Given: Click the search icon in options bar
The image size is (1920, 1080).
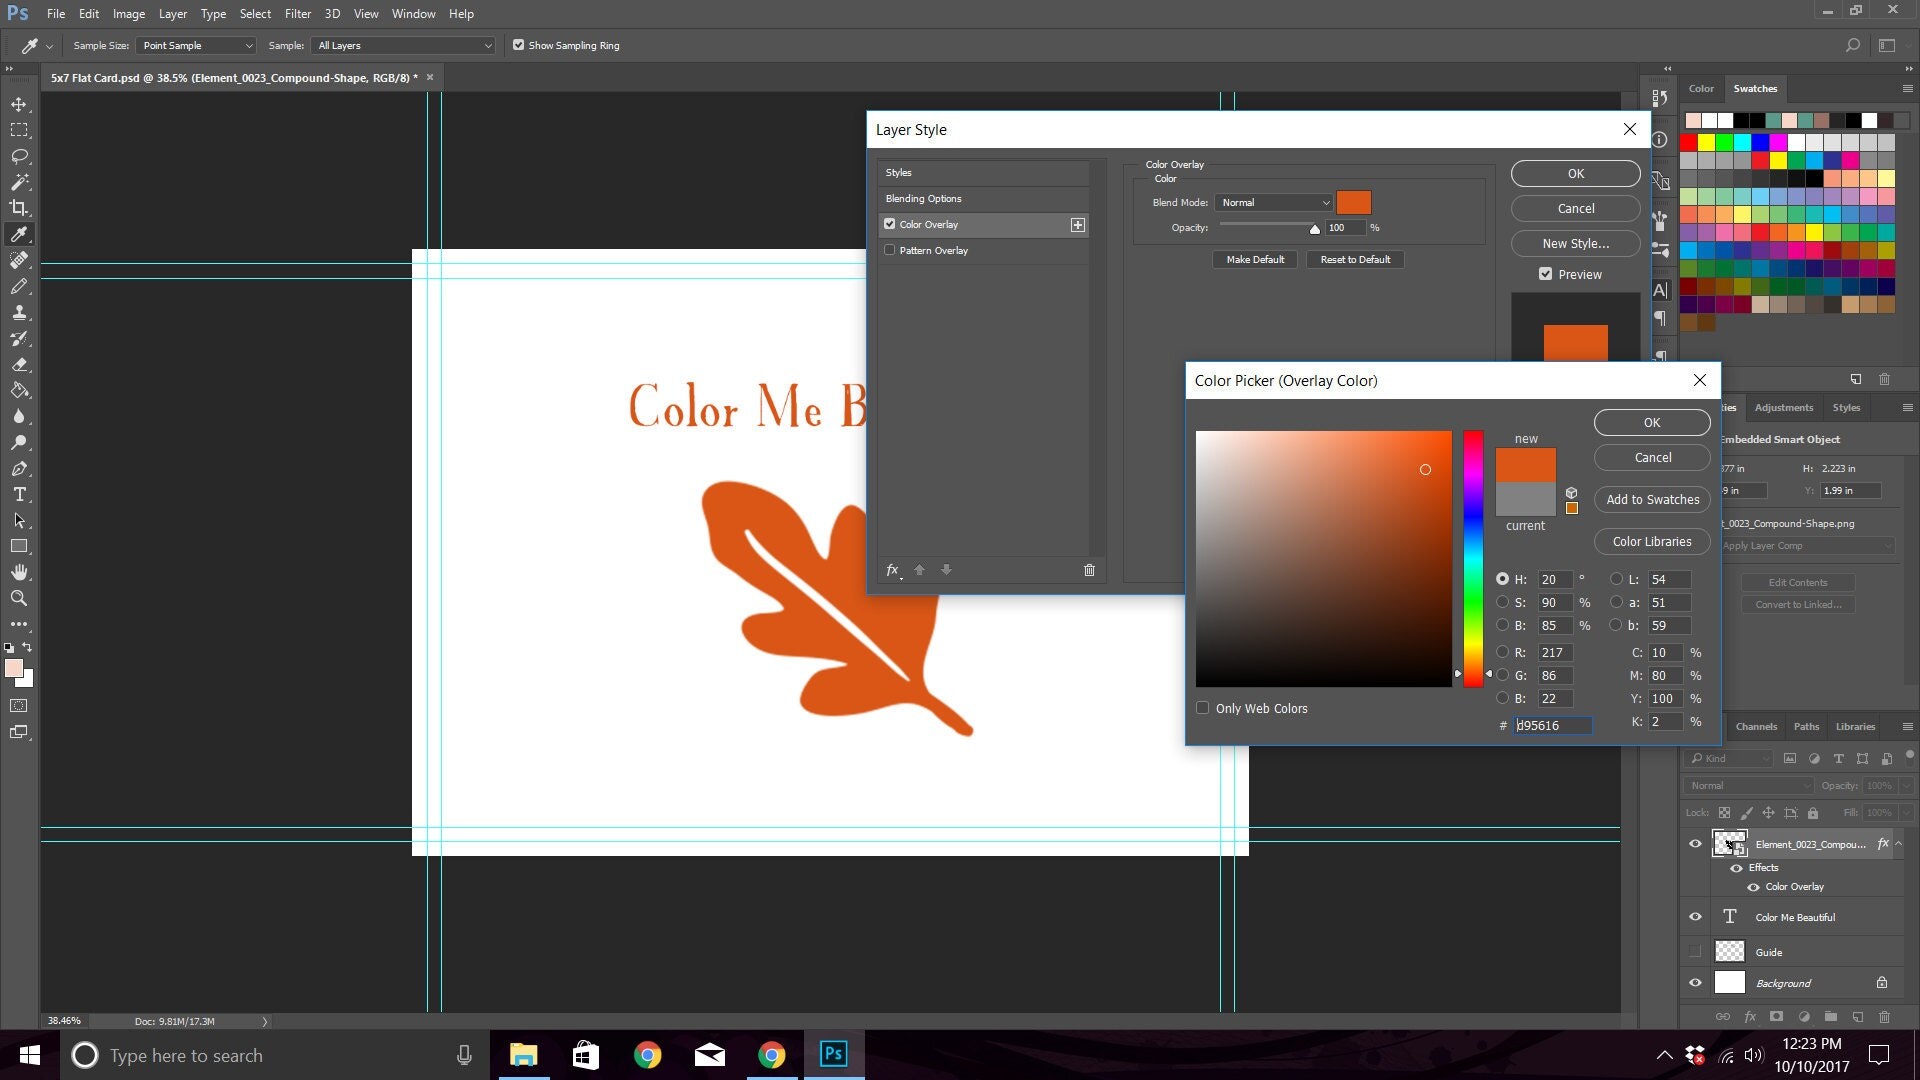Looking at the screenshot, I should coord(1852,45).
